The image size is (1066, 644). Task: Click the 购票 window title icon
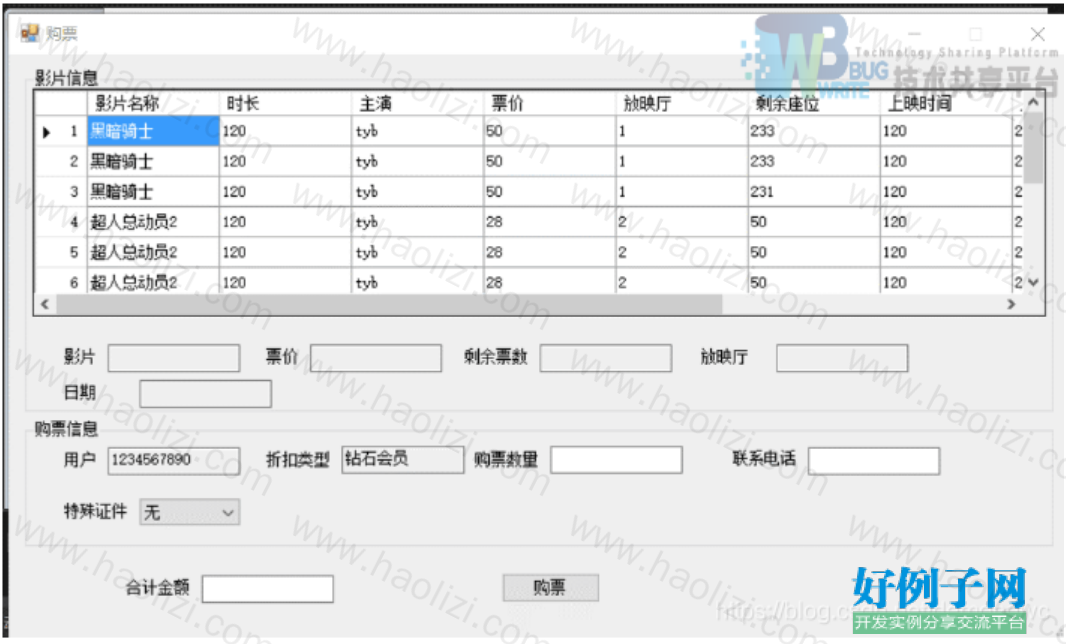(29, 33)
